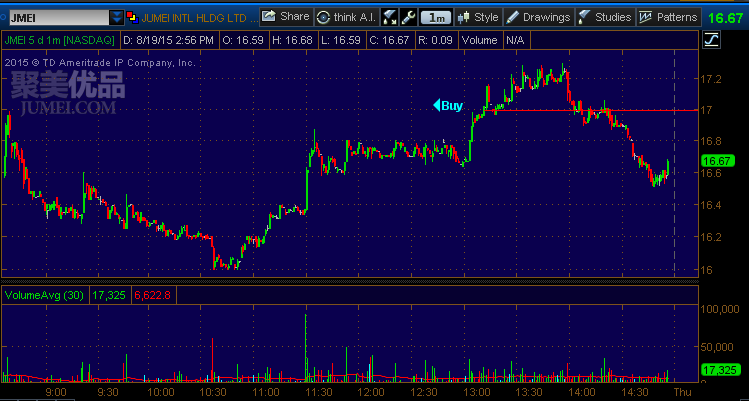The image size is (749, 401).
Task: Click the JMEI symbol input field
Action: [x=55, y=17]
